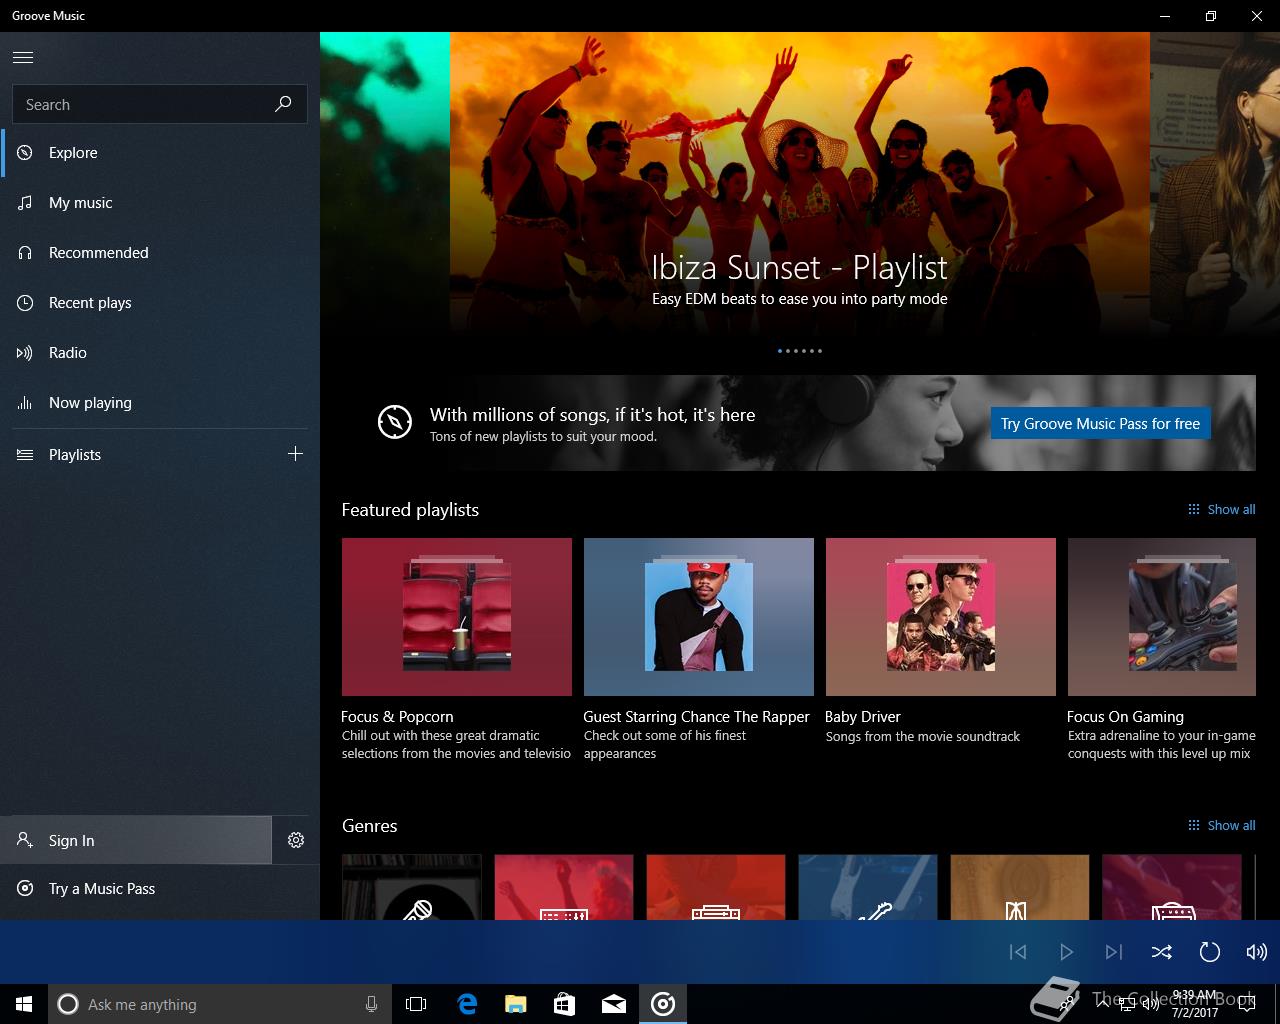Click the Playlists list icon
This screenshot has width=1280, height=1024.
25,455
